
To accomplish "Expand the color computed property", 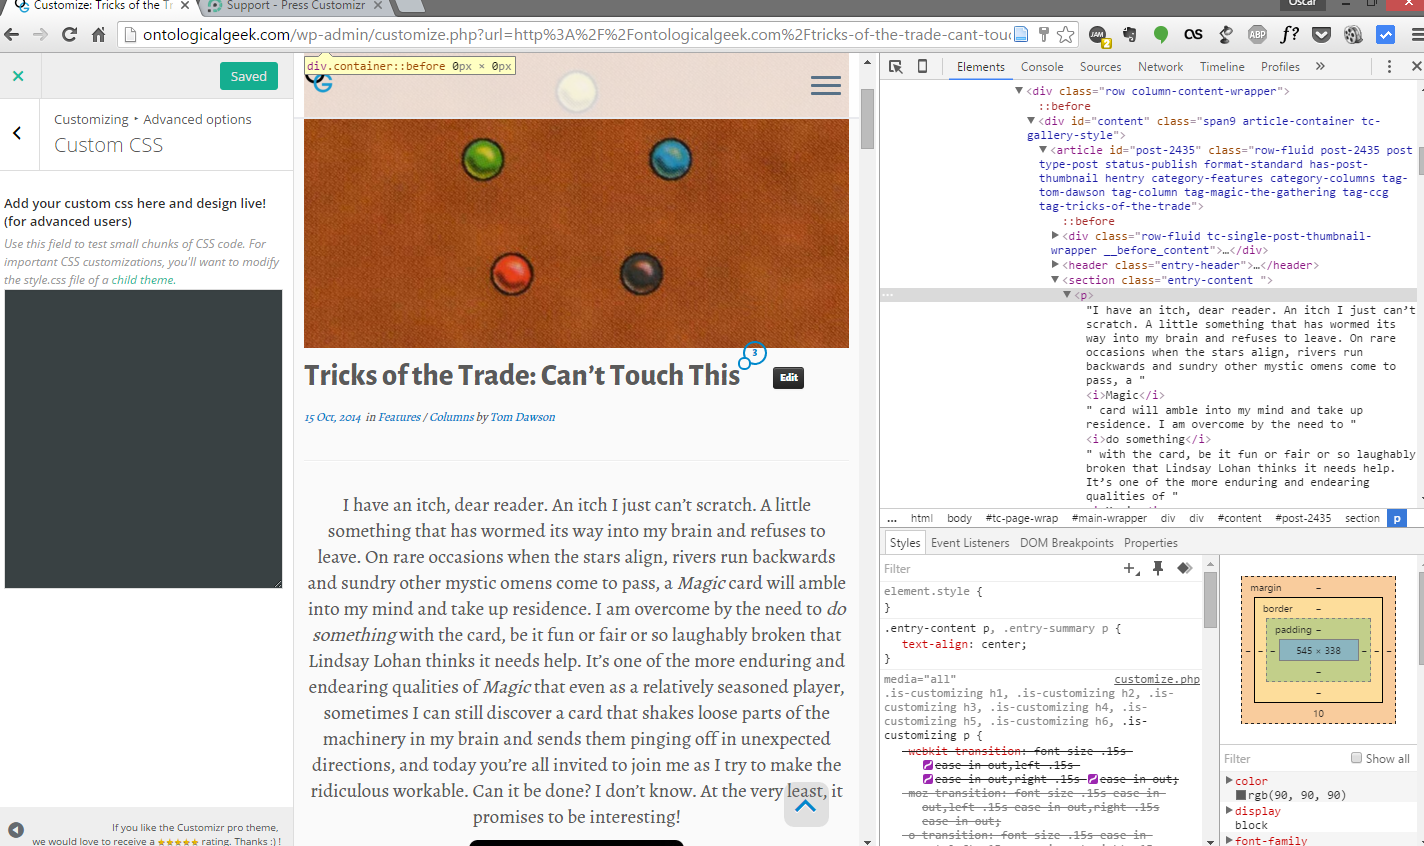I will [1229, 781].
